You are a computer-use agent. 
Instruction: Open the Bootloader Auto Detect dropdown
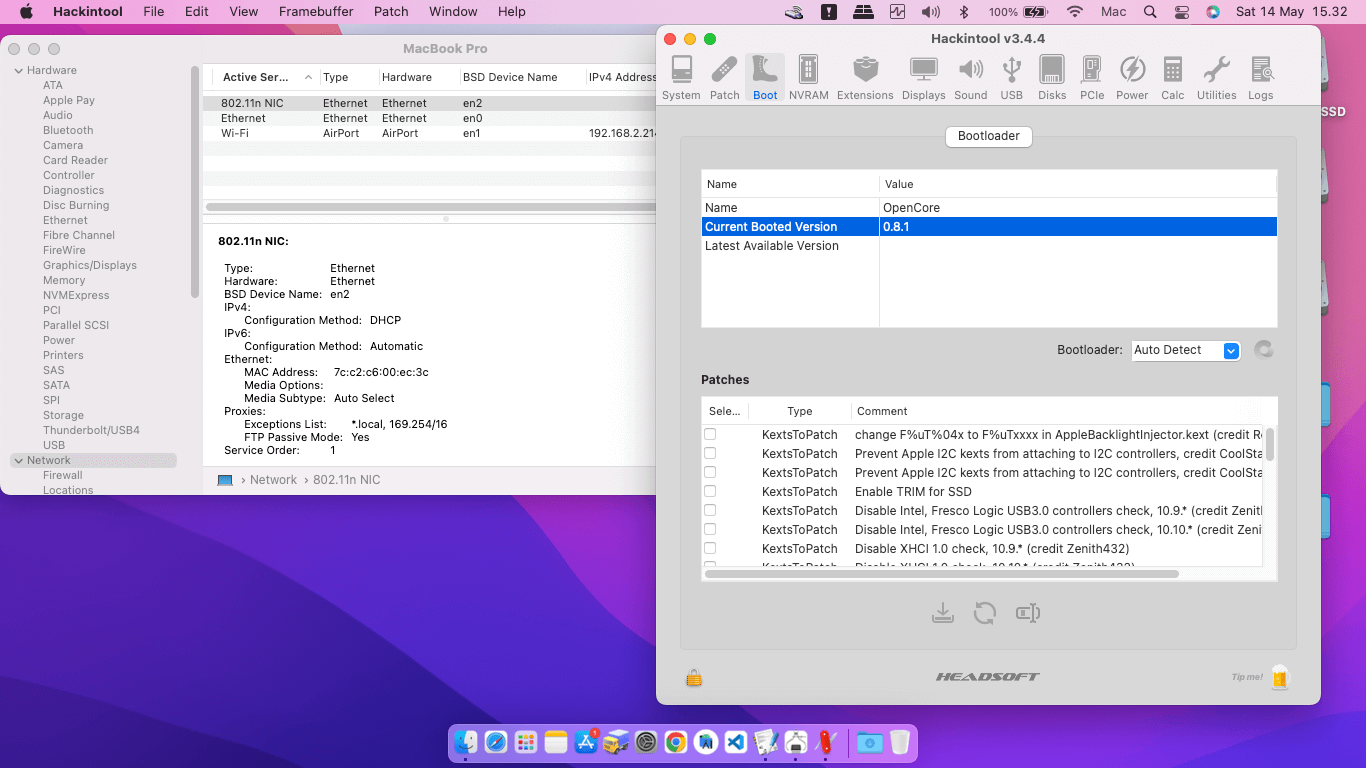pyautogui.click(x=1186, y=350)
